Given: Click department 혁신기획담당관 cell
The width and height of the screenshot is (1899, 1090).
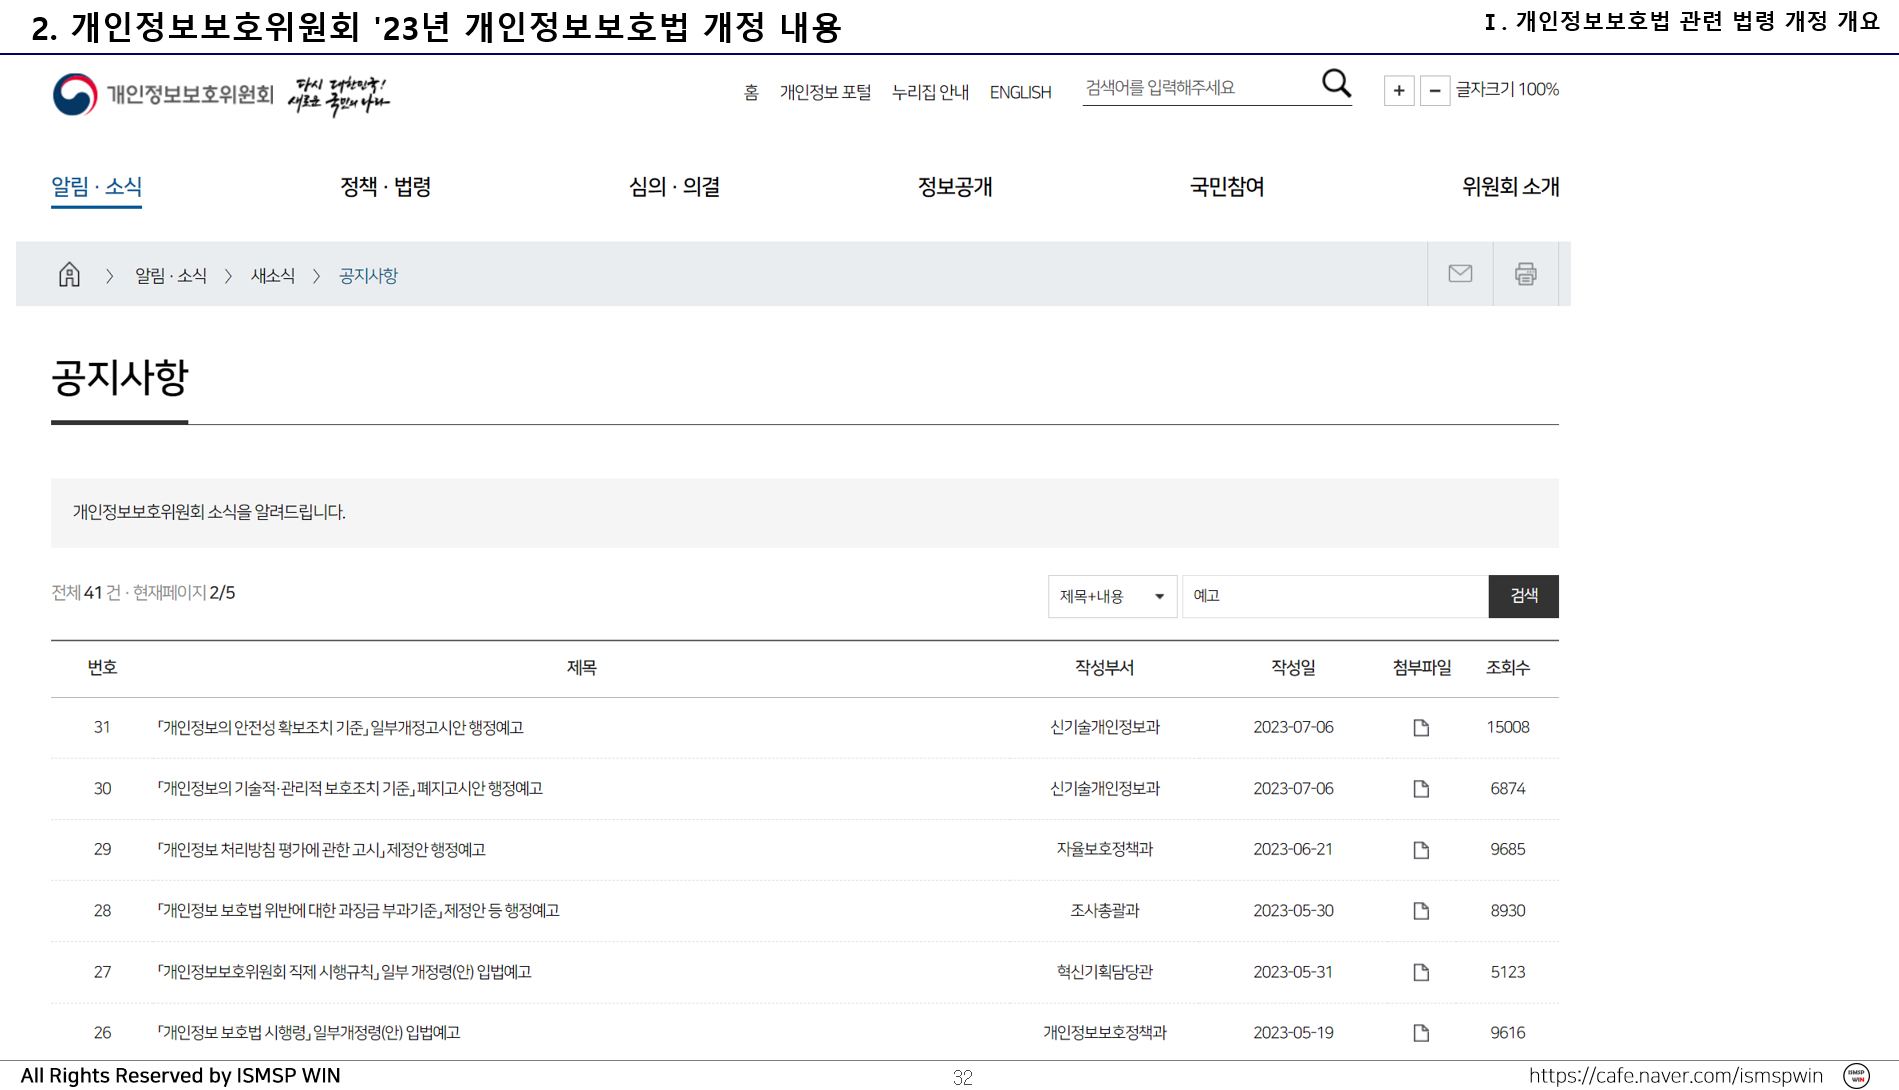Looking at the screenshot, I should coord(1105,972).
